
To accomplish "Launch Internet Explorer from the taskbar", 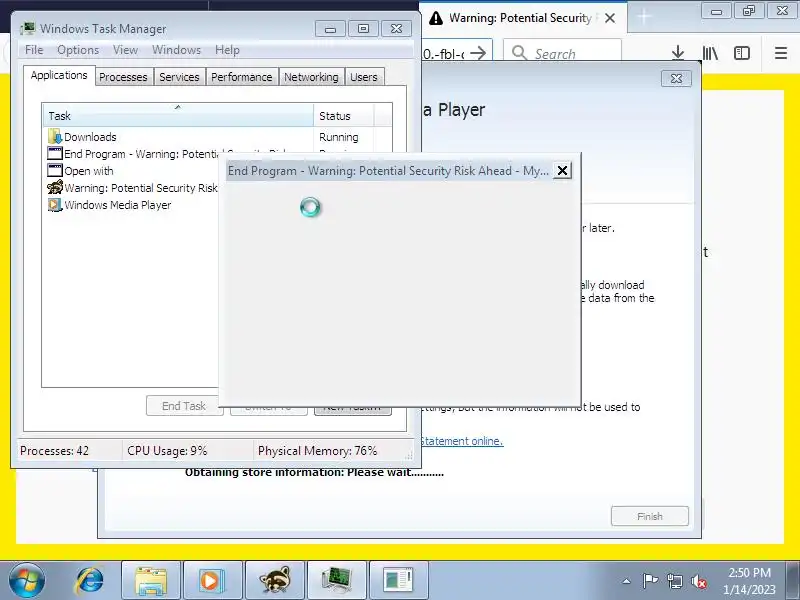I will pyautogui.click(x=89, y=581).
